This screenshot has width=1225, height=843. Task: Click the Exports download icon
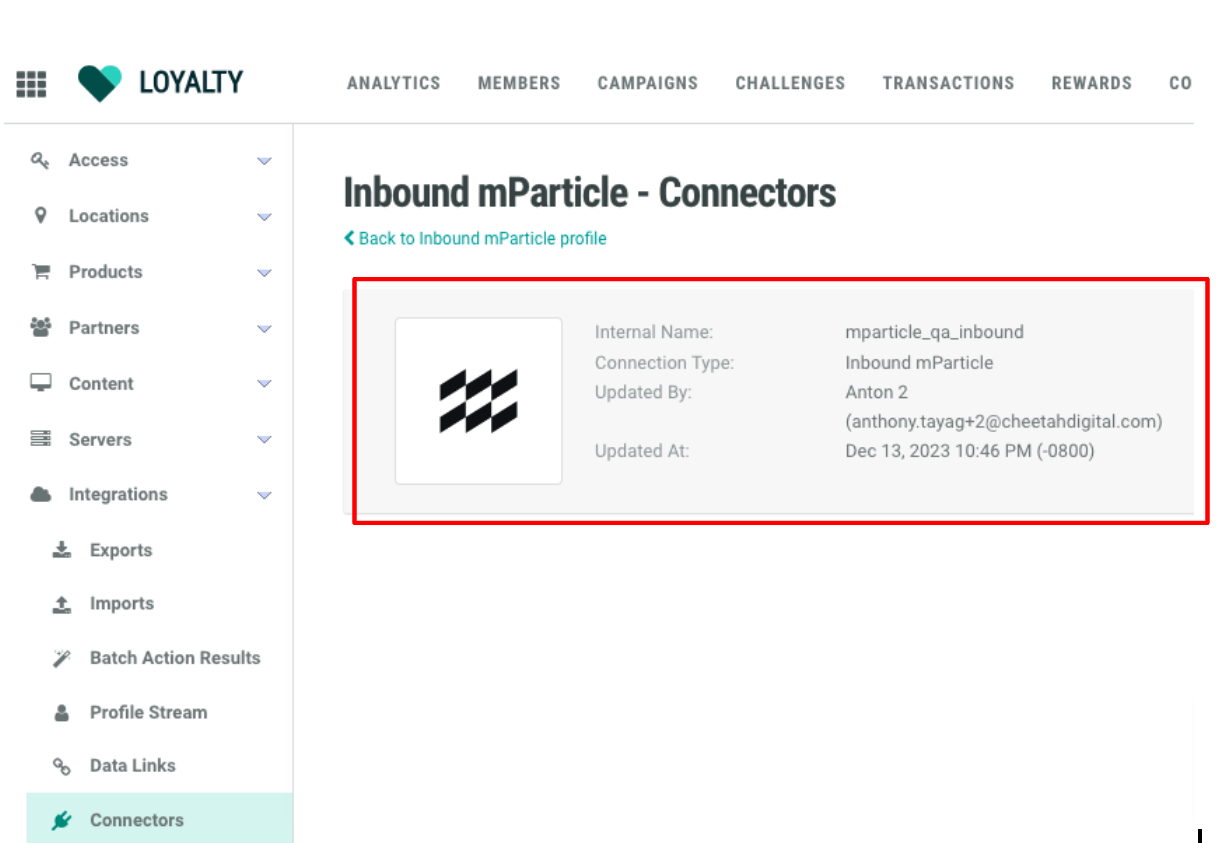tap(62, 549)
